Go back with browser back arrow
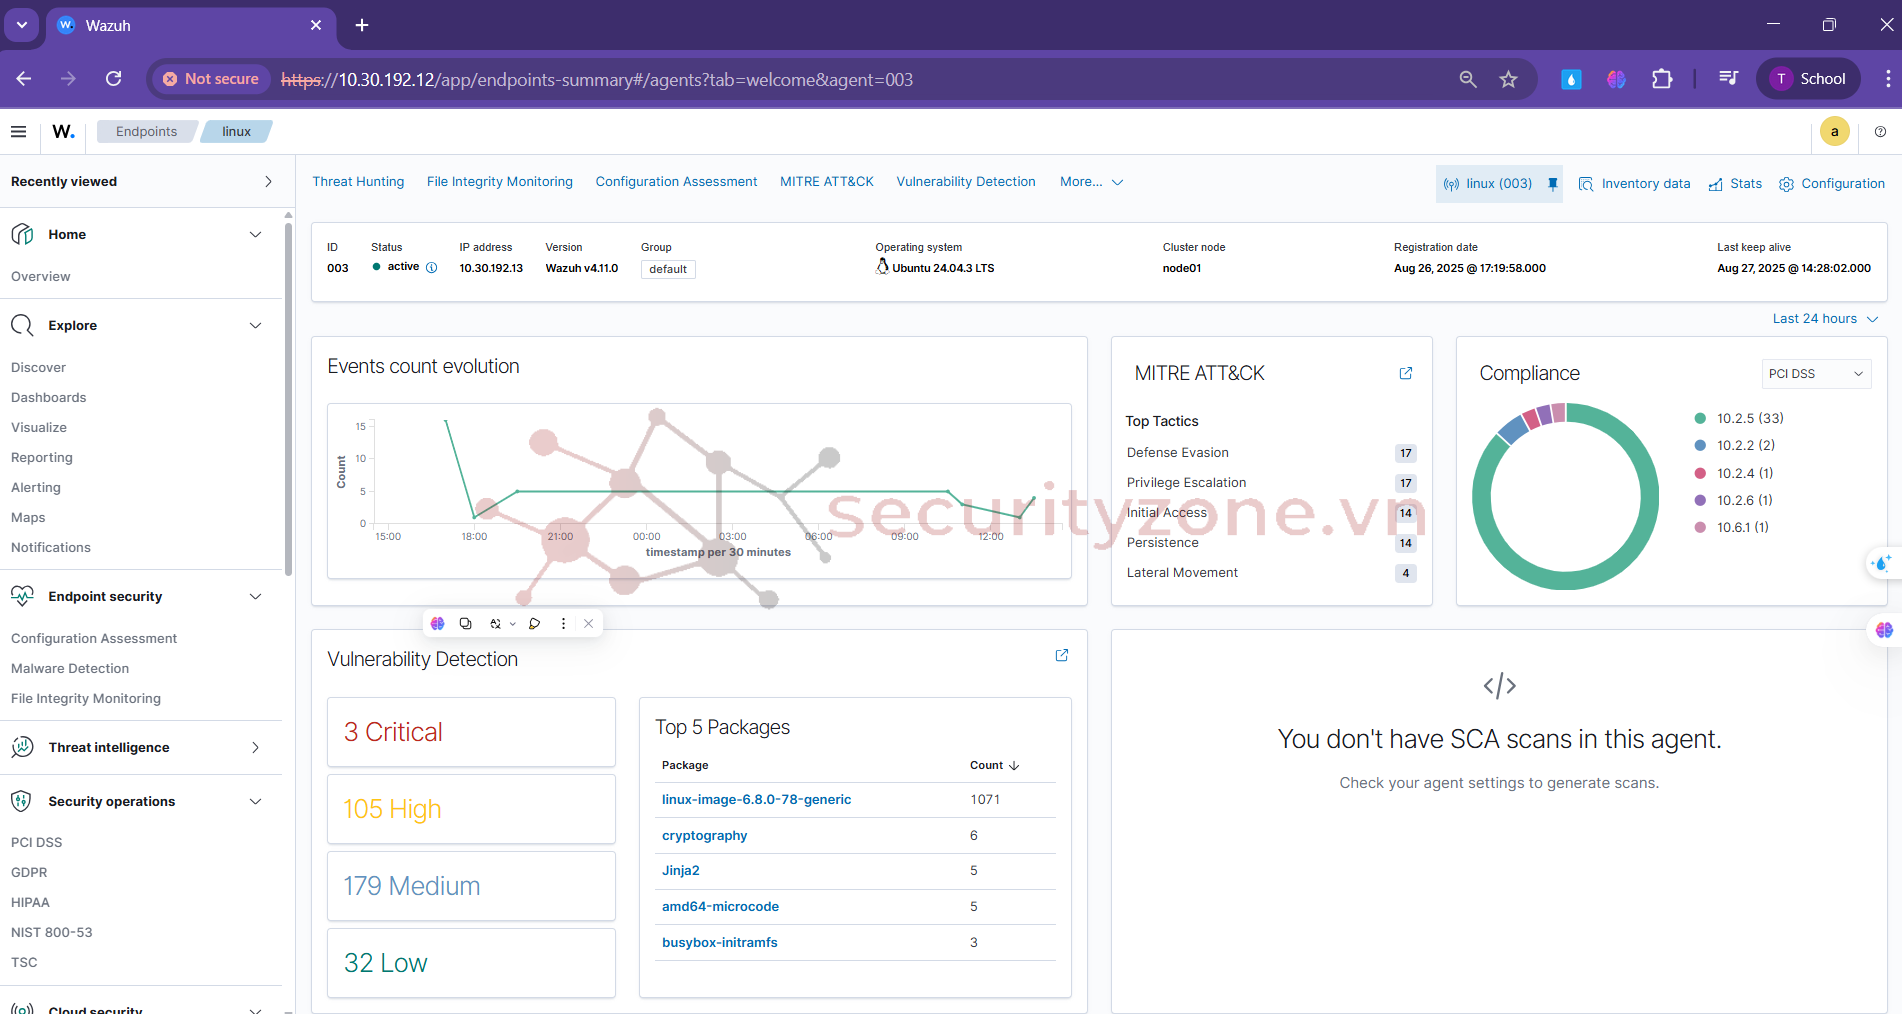 click(x=24, y=79)
